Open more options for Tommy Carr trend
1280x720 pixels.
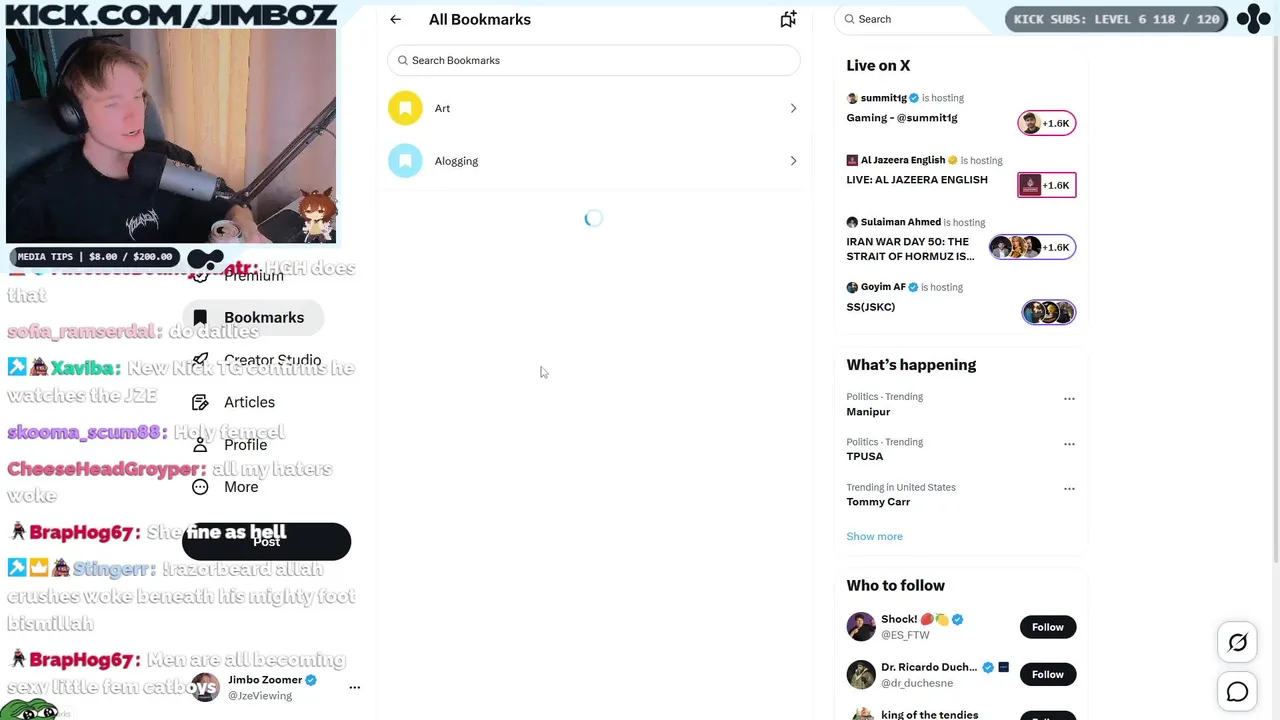click(x=1069, y=489)
